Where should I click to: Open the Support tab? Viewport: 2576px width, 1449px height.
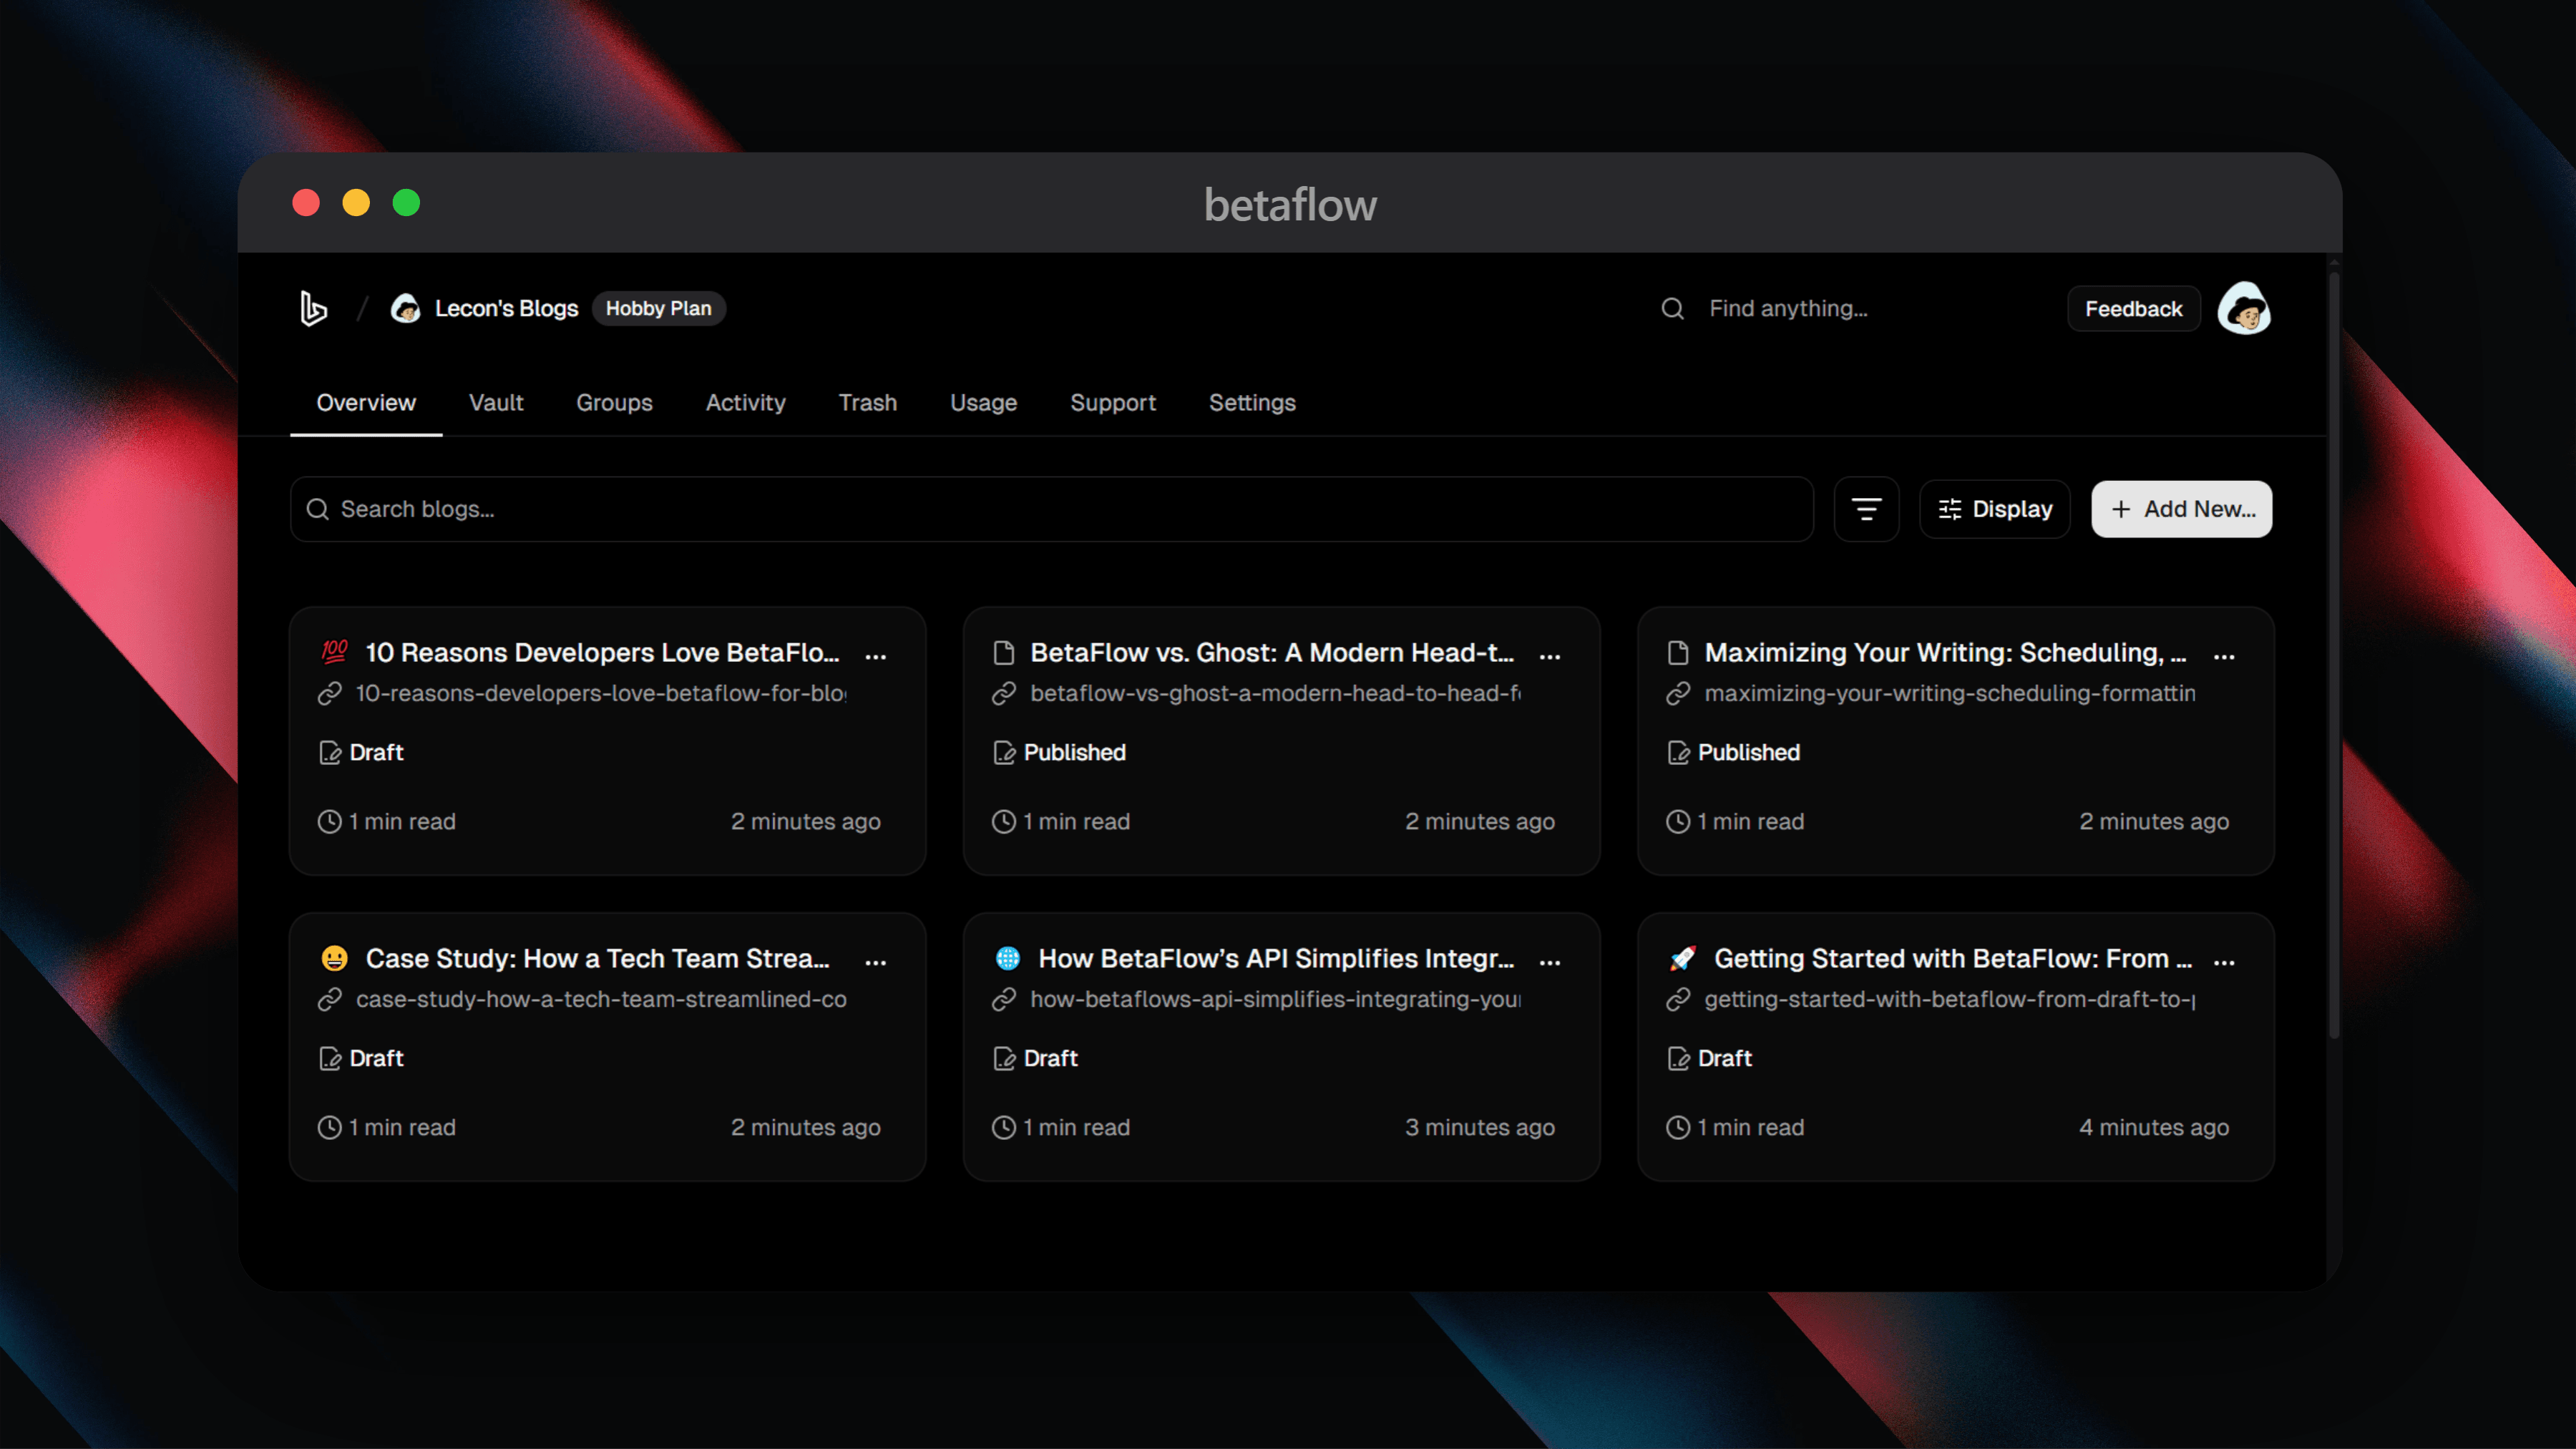tap(1113, 402)
